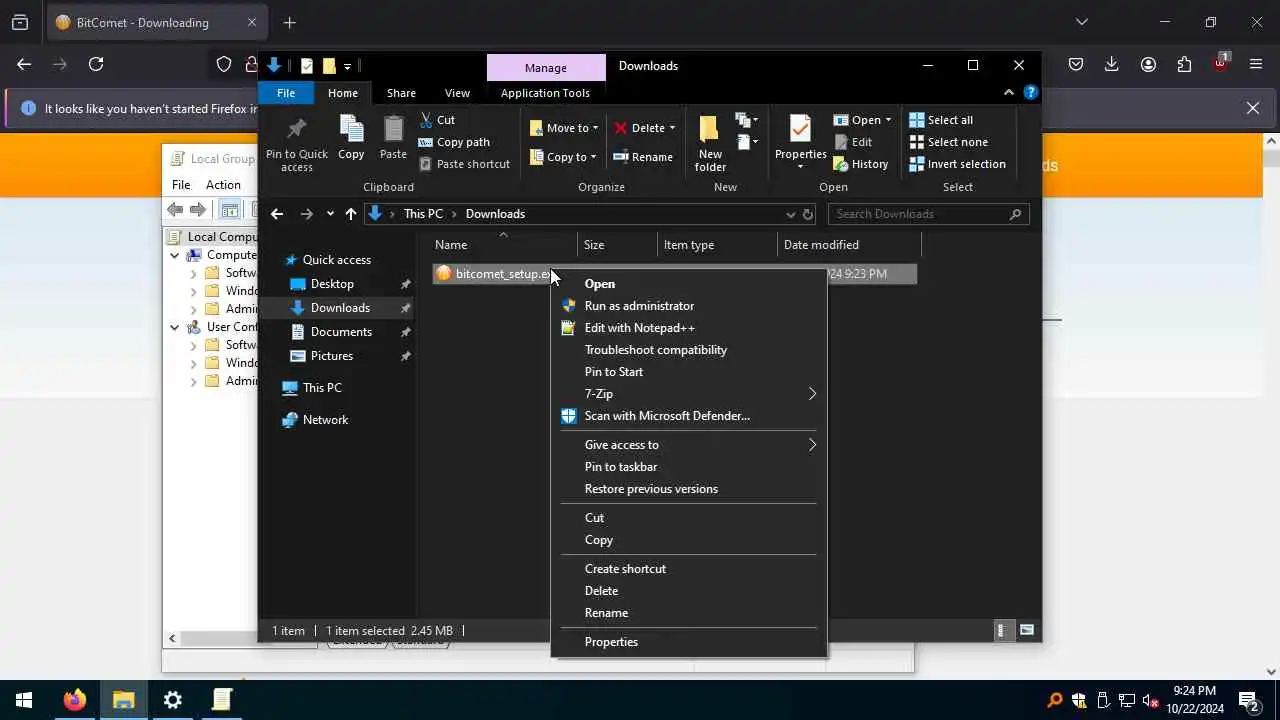Viewport: 1280px width, 720px height.
Task: Open Firefox downloads panel icon
Action: pyautogui.click(x=1111, y=64)
